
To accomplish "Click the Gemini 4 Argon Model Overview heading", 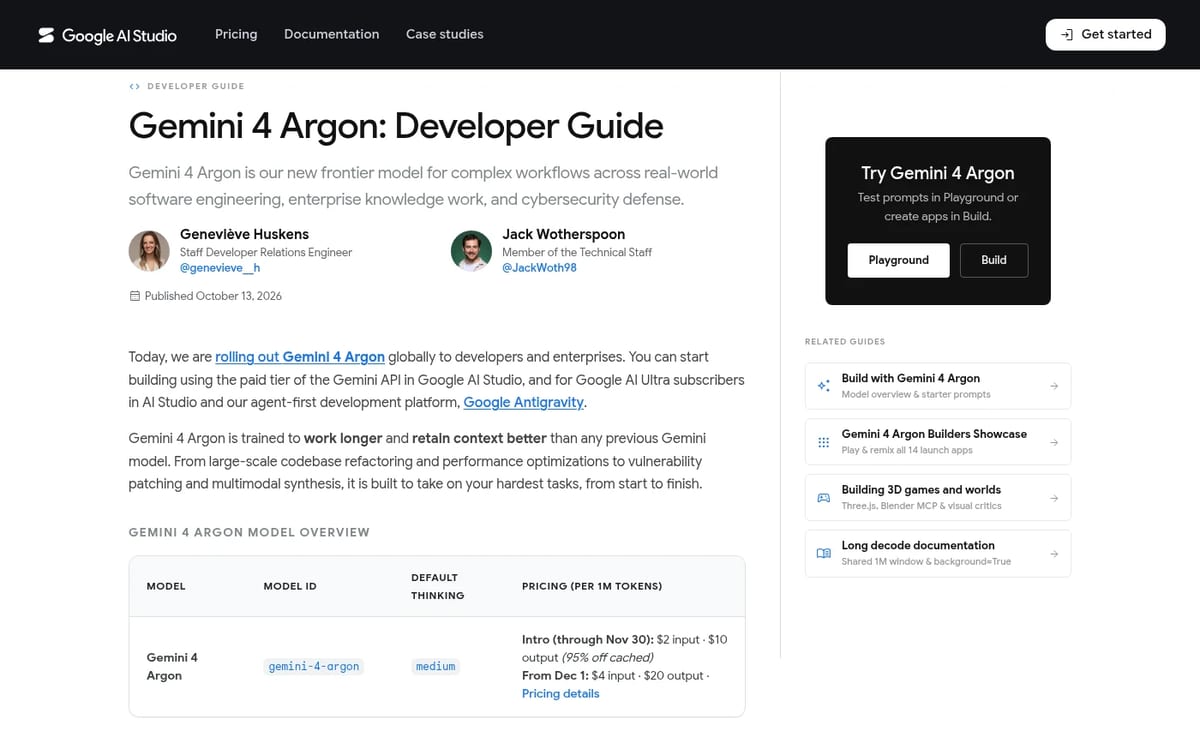I will (249, 532).
